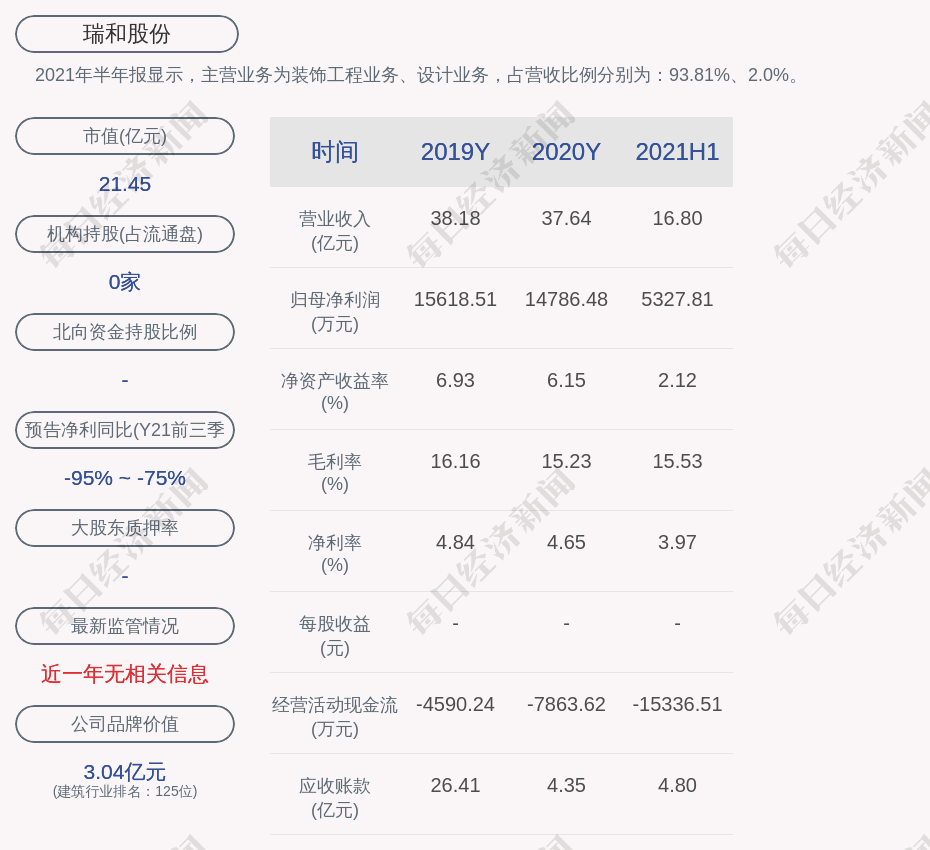Open the 北向资金持股比例 label
The image size is (930, 850).
click(x=125, y=332)
